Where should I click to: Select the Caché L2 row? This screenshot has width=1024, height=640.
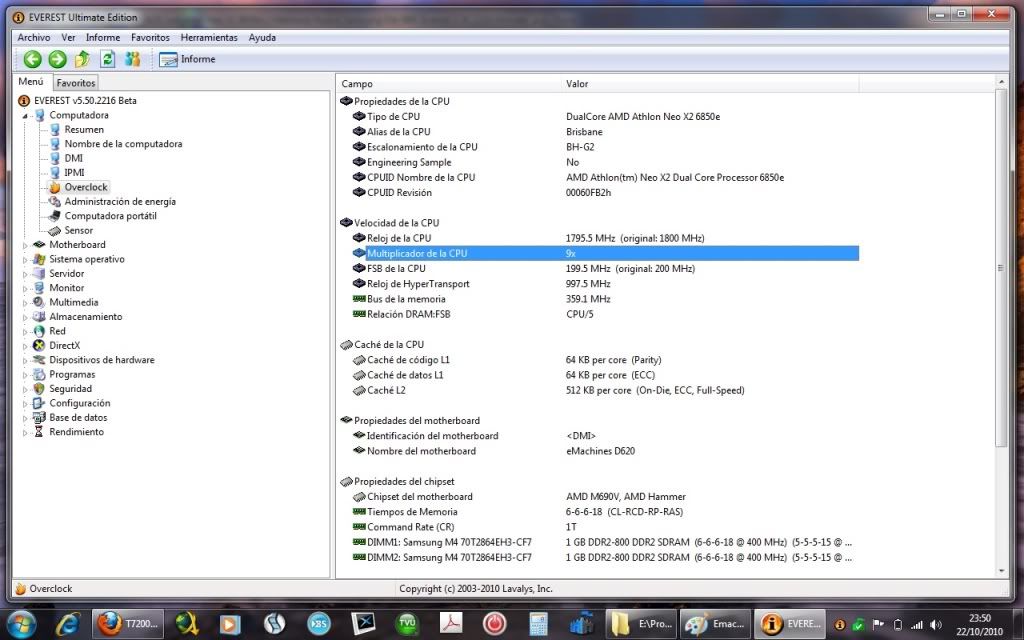coord(599,390)
